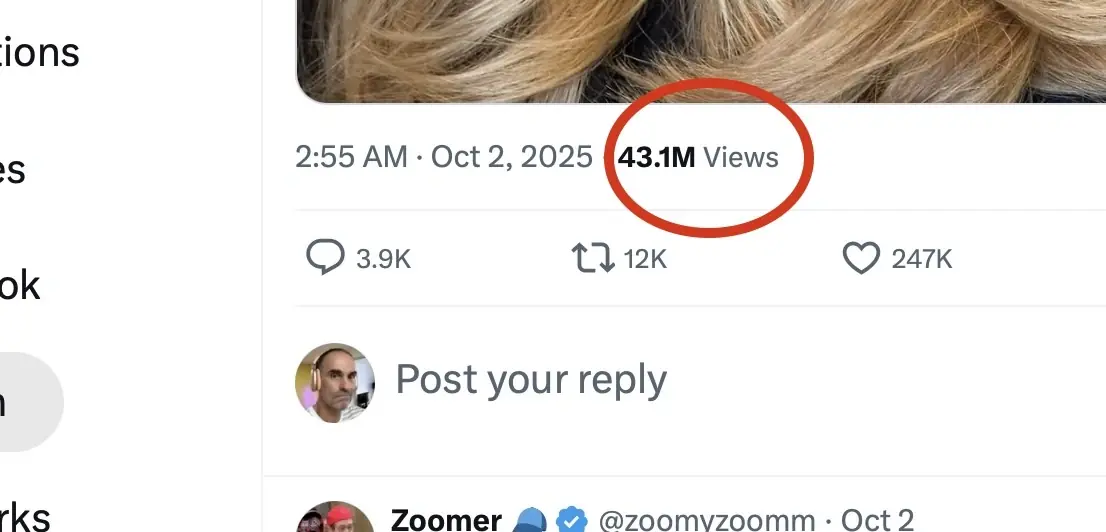
Task: Open Grok from the left sidebar
Action: tap(20, 286)
